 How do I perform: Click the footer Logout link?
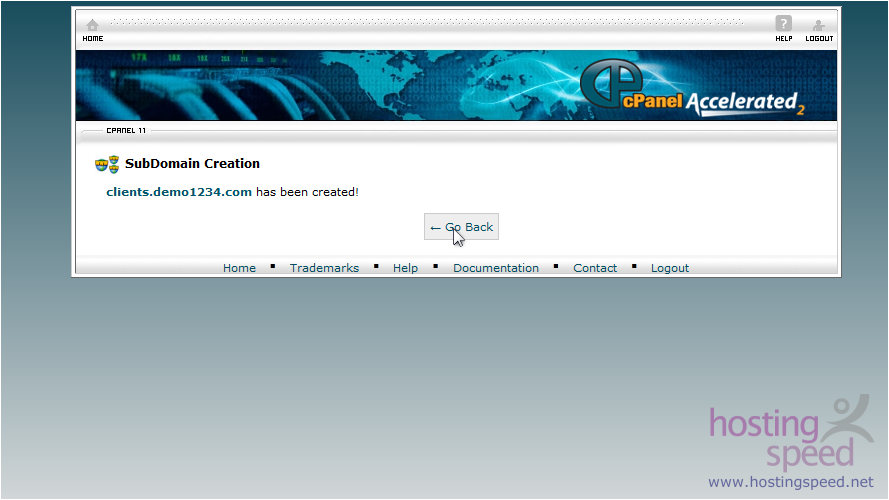pyautogui.click(x=670, y=268)
